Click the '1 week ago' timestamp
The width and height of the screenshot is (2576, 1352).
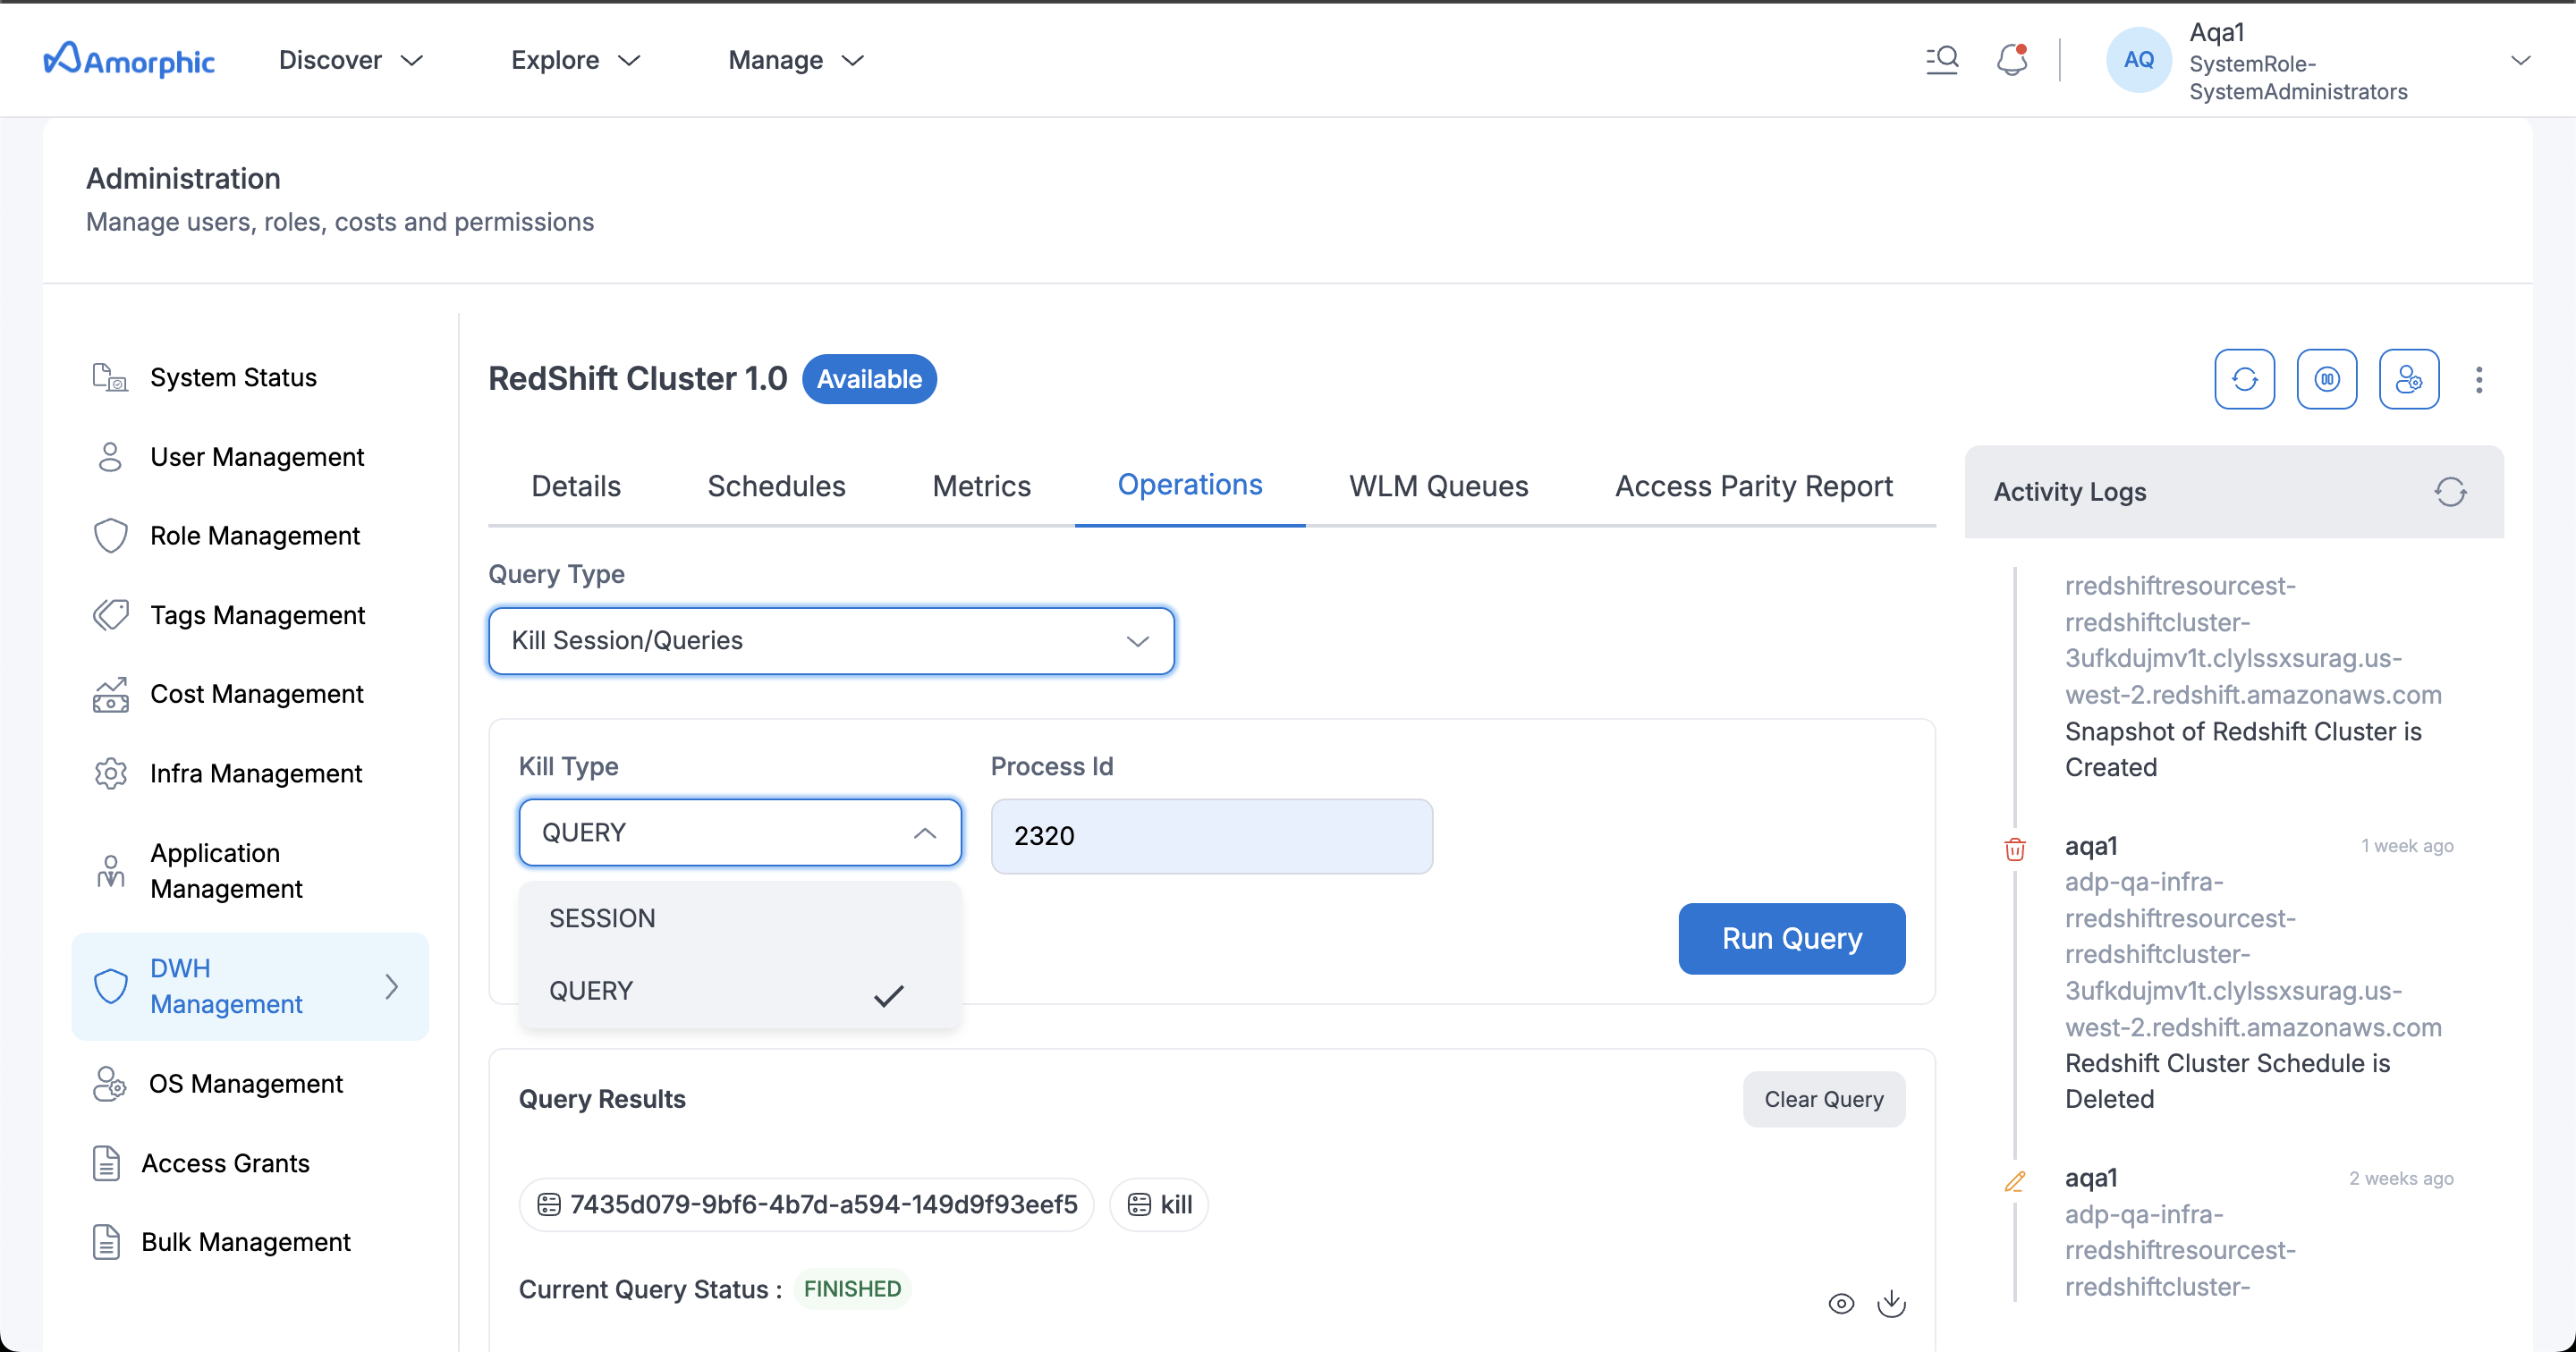point(2407,846)
